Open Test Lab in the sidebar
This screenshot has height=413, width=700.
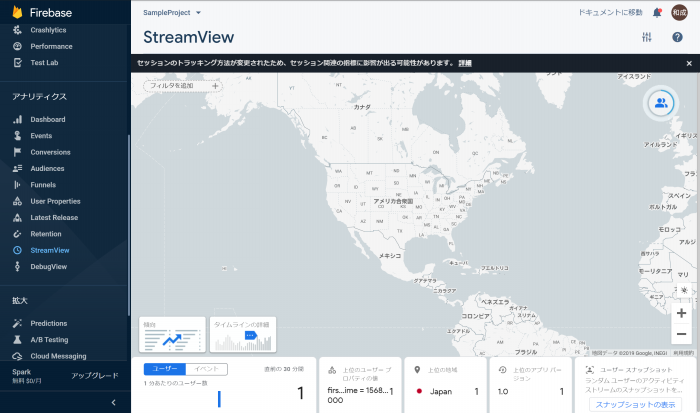[x=44, y=63]
